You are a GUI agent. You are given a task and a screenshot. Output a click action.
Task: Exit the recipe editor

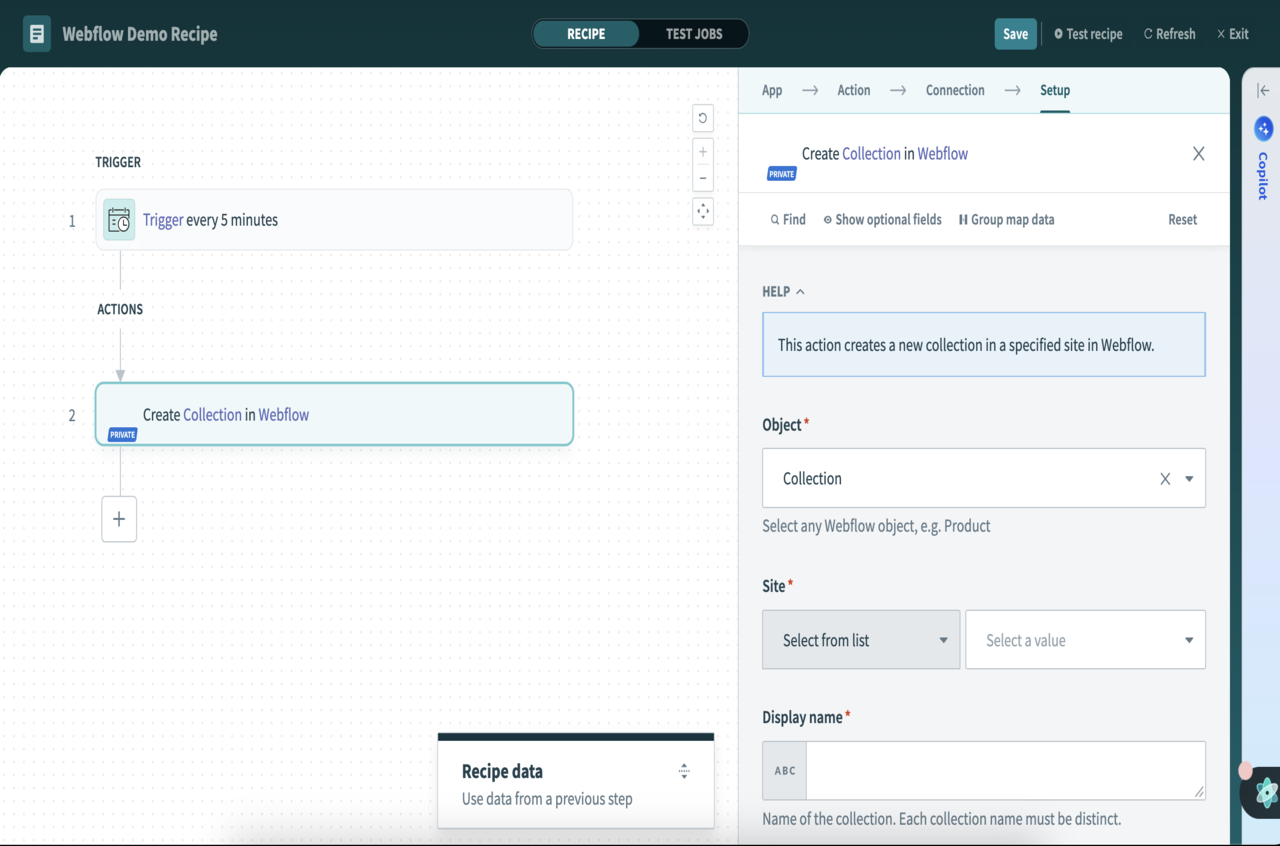(x=1232, y=34)
